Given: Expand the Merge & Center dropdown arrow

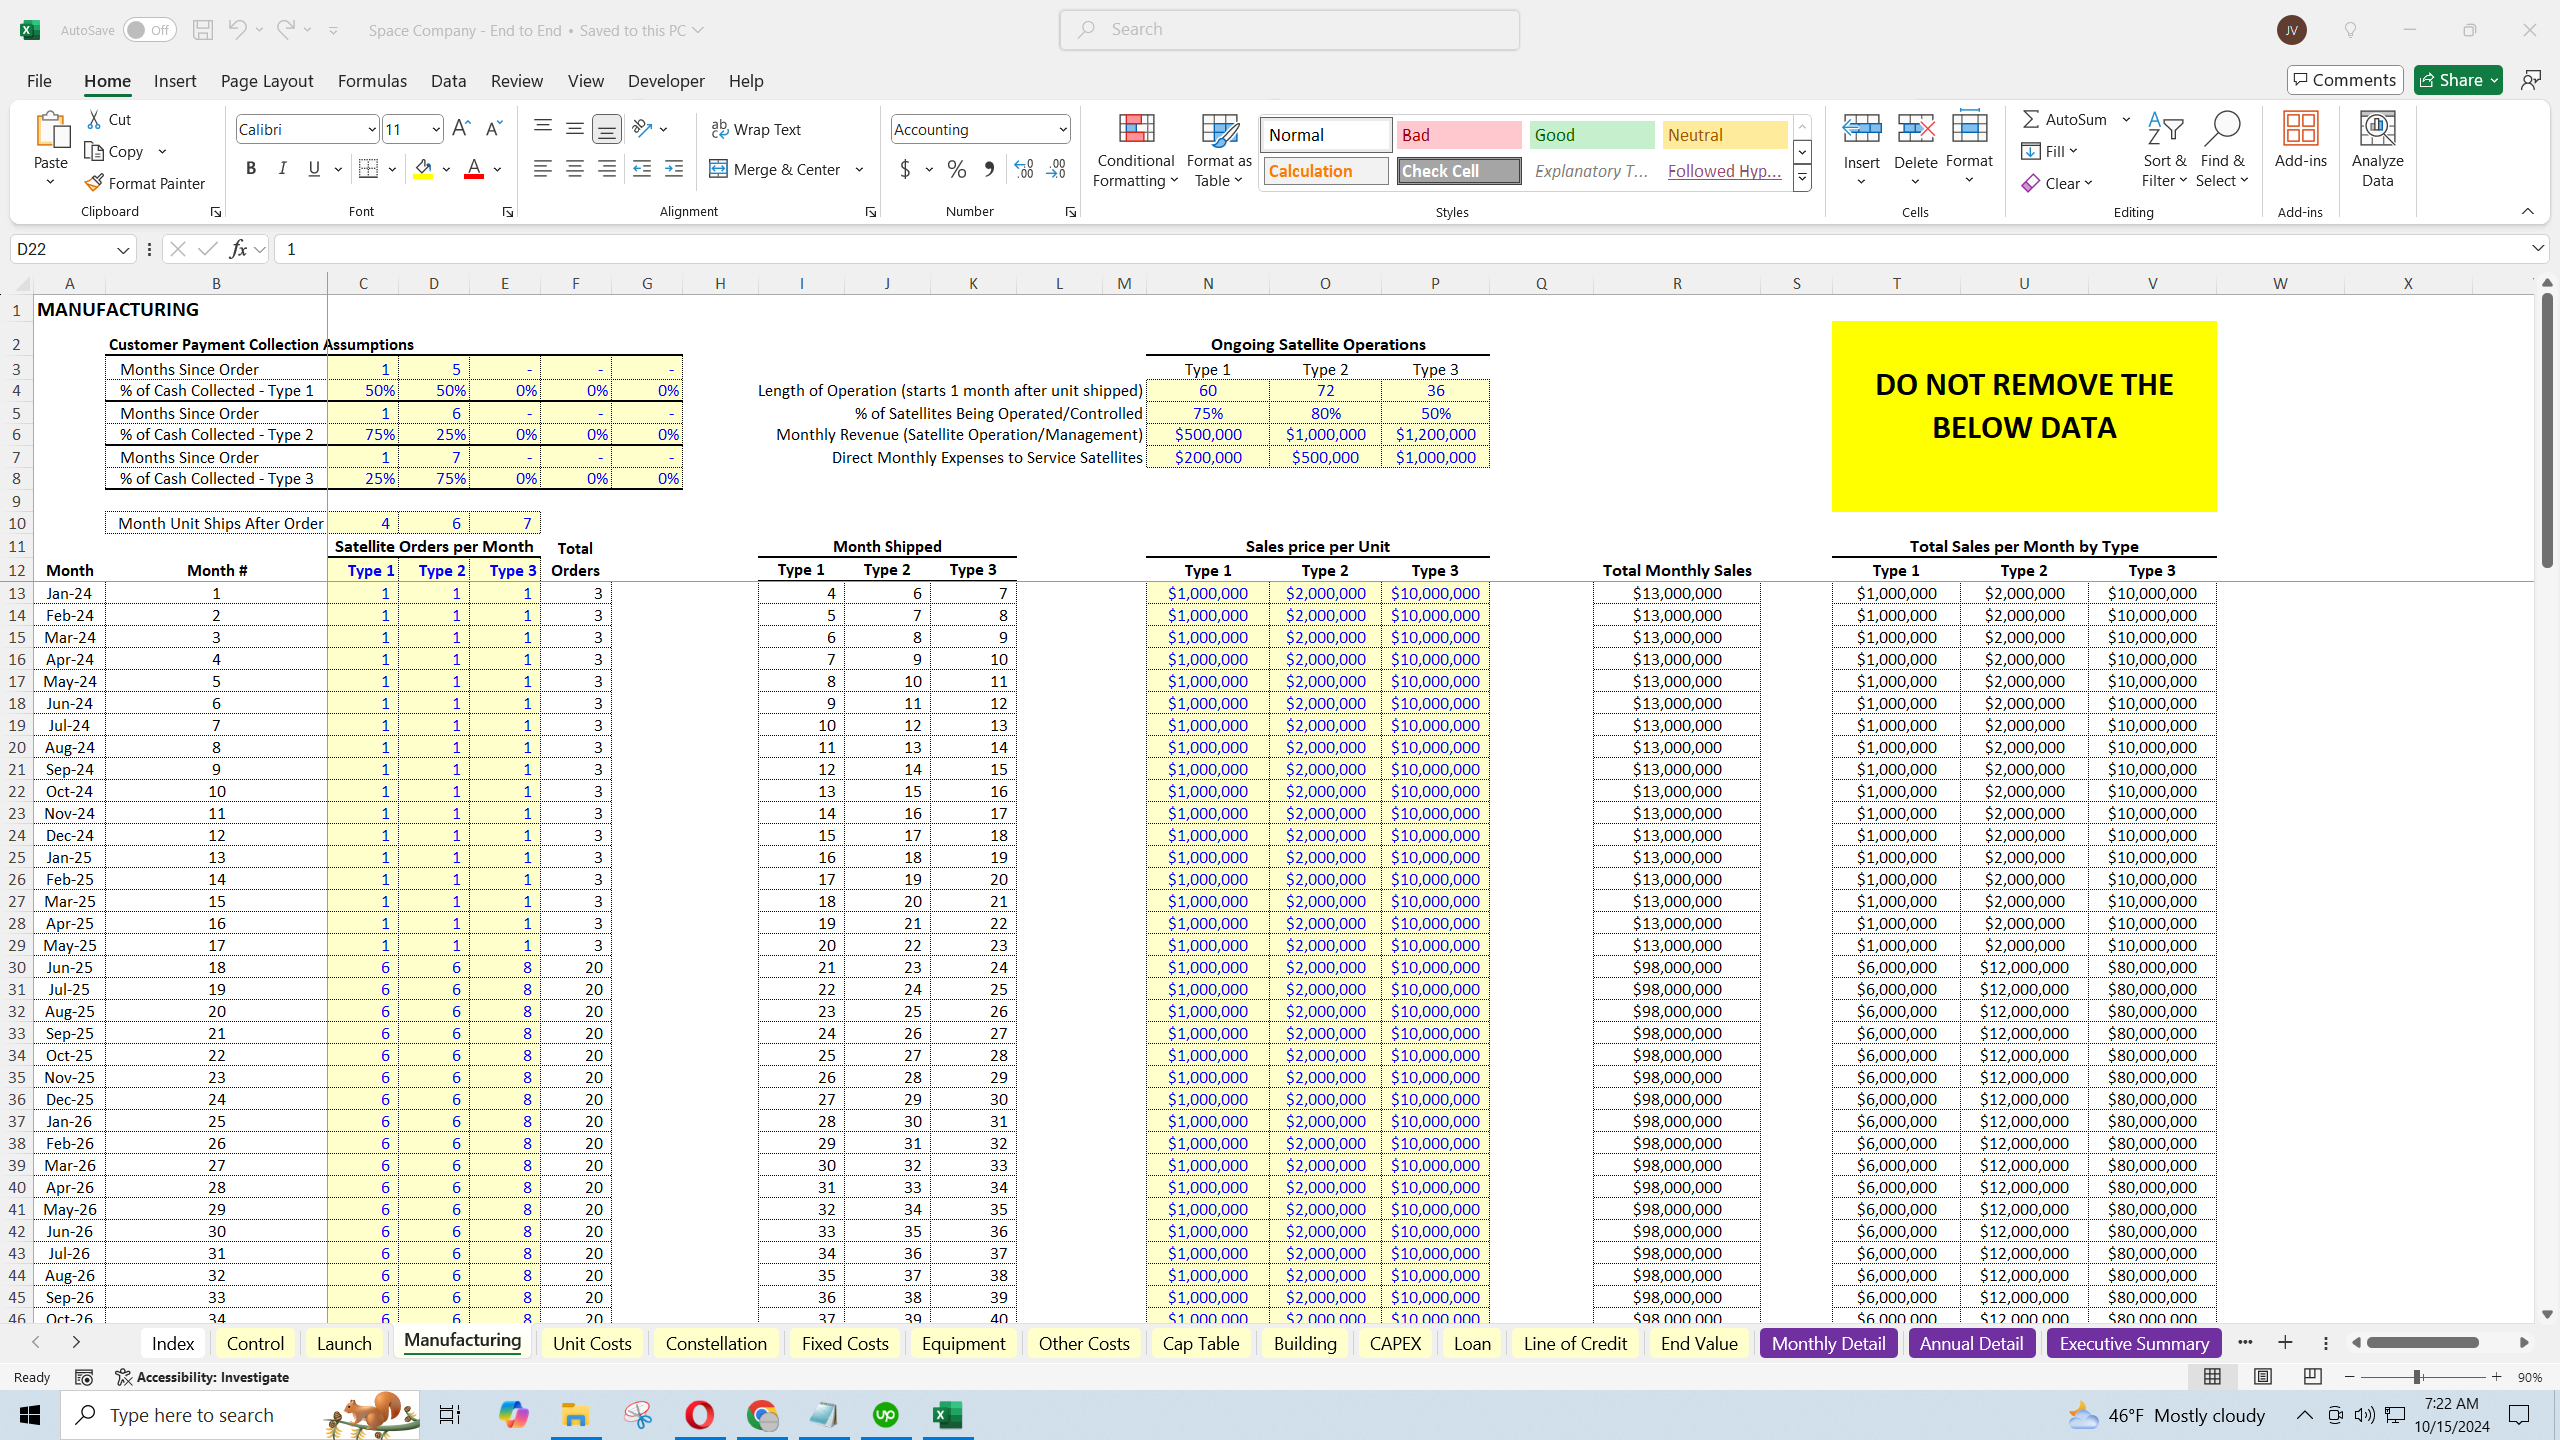Looking at the screenshot, I should [859, 169].
